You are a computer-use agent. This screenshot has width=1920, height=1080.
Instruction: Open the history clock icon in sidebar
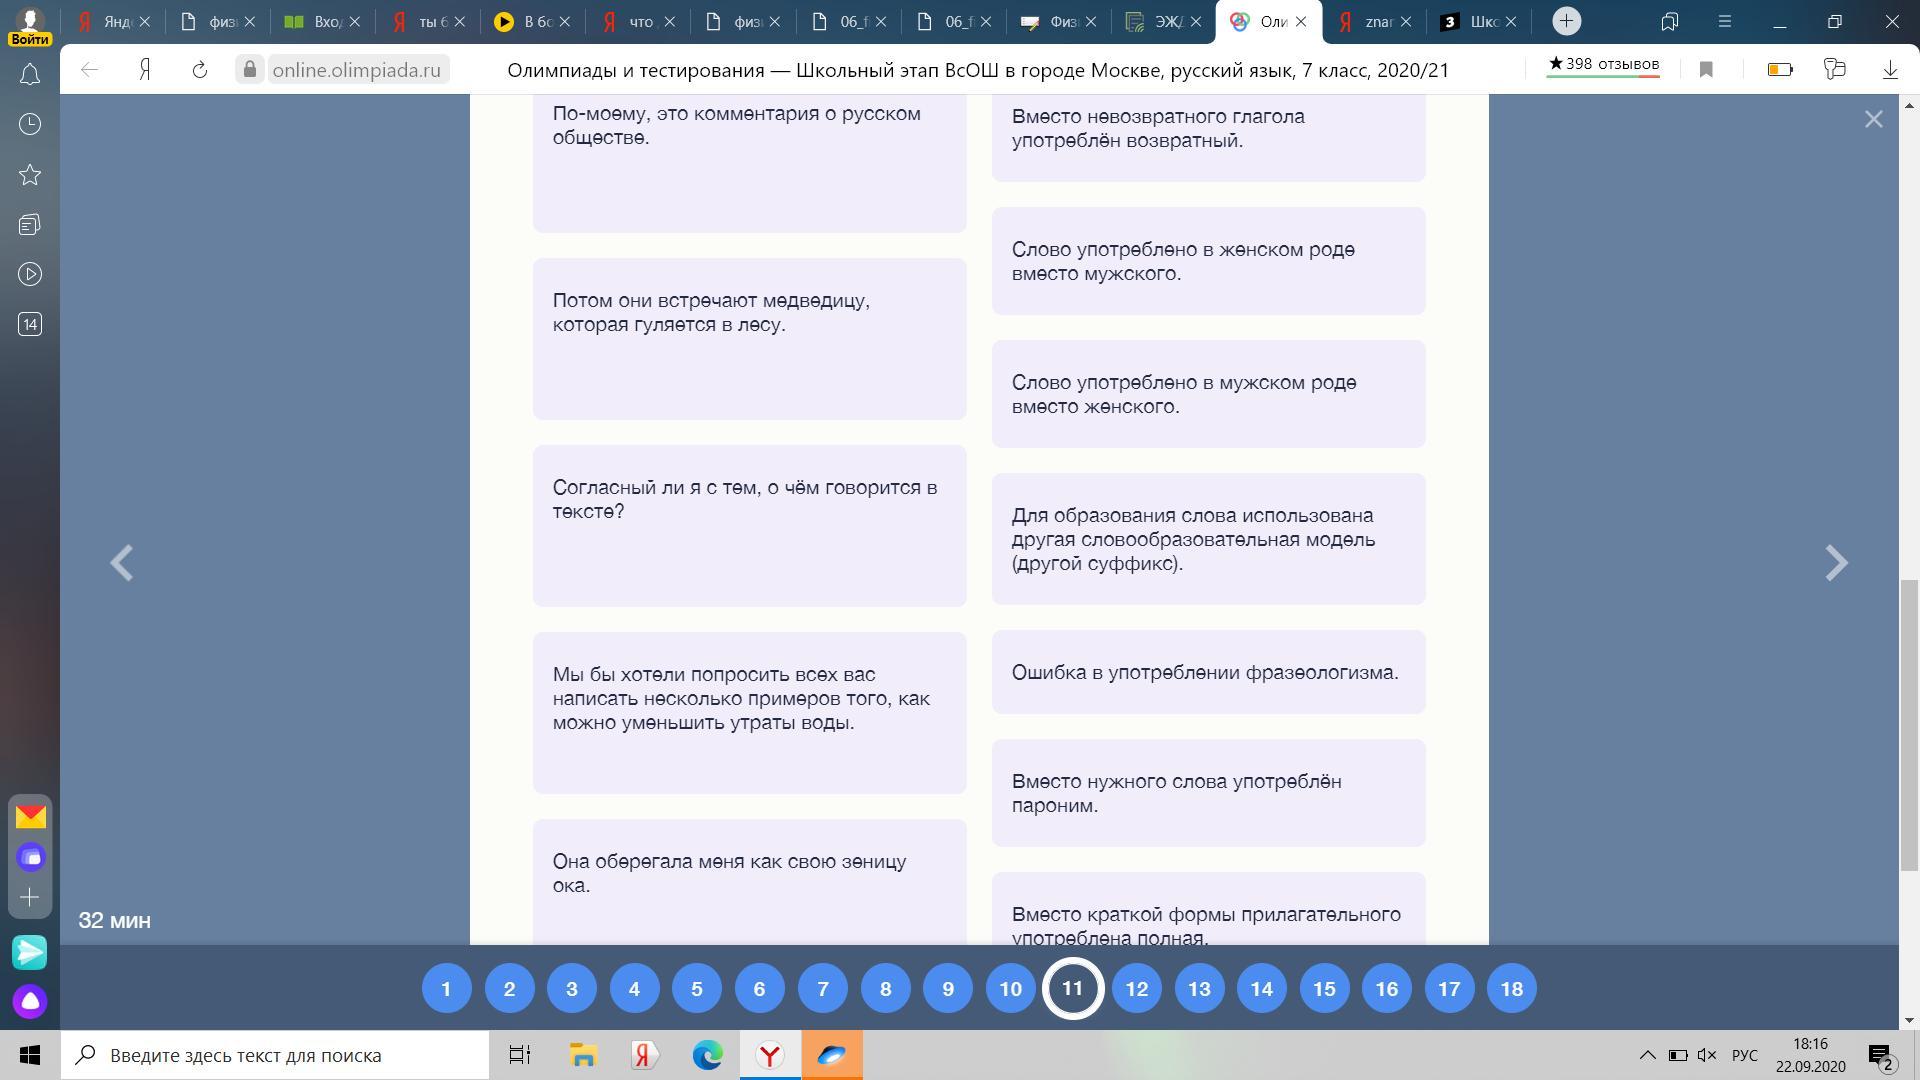coord(30,124)
